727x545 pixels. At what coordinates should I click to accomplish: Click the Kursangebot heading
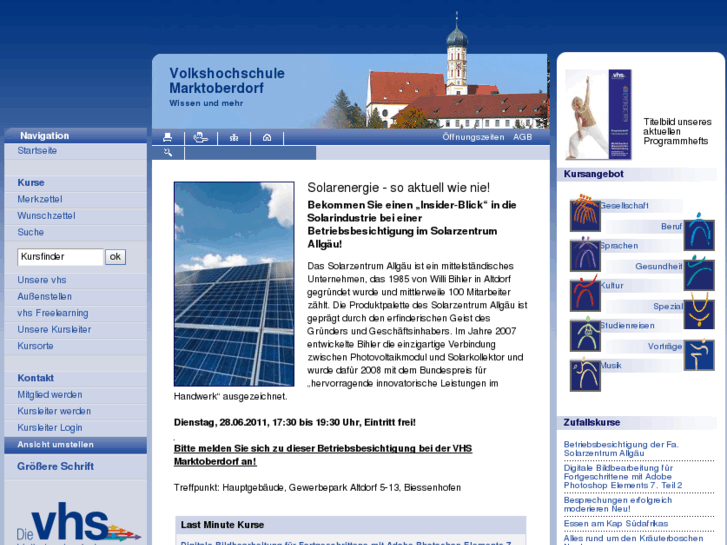(x=593, y=174)
